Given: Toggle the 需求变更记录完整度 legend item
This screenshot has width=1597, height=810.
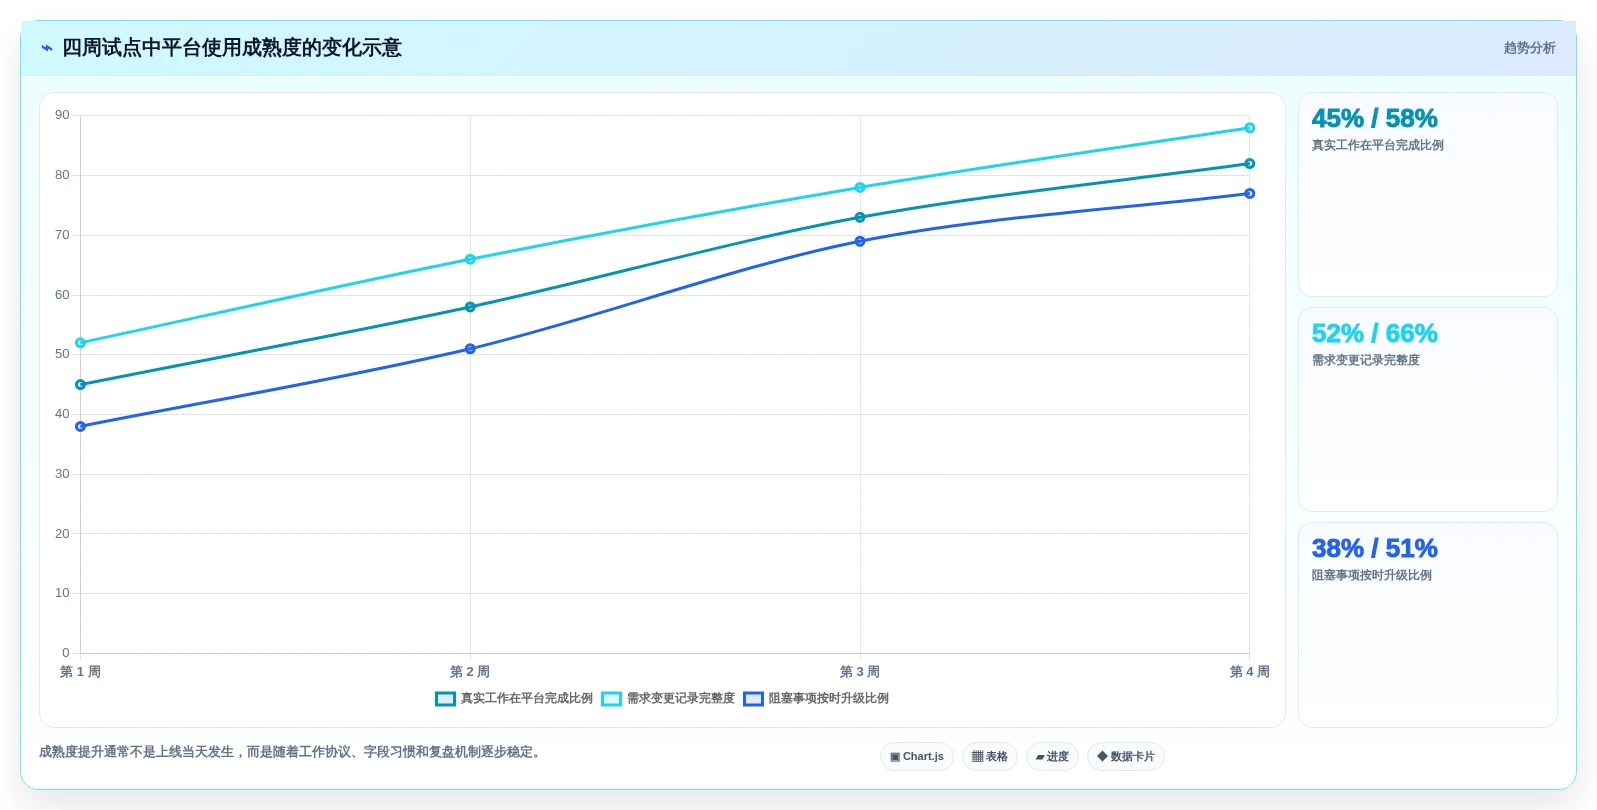Looking at the screenshot, I should (668, 699).
